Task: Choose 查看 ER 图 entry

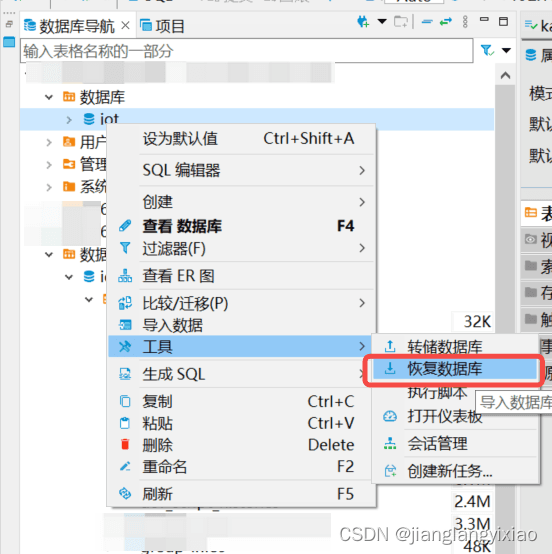Action: click(242, 276)
